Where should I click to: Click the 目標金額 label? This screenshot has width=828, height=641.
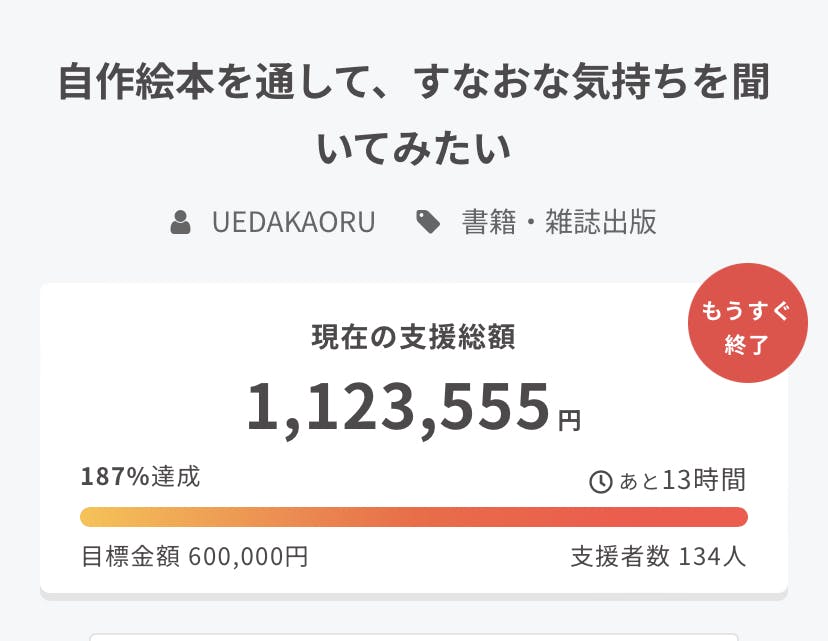coord(130,556)
